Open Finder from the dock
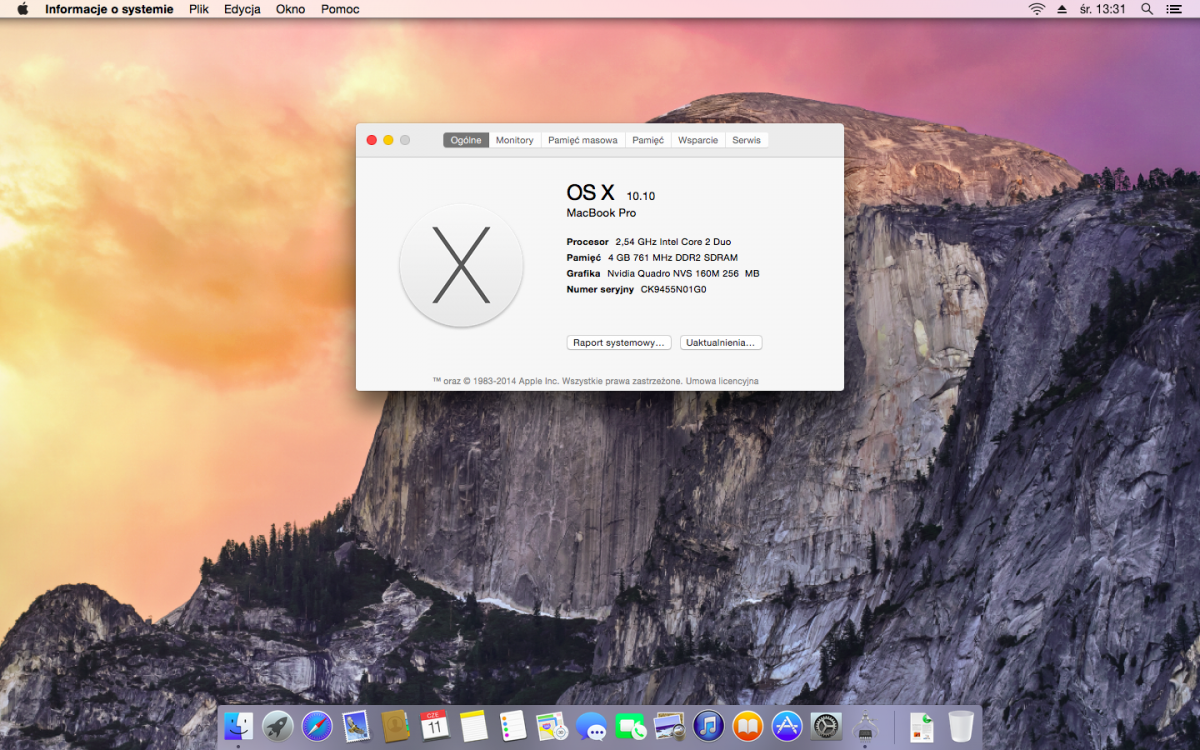Image resolution: width=1200 pixels, height=750 pixels. [238, 726]
